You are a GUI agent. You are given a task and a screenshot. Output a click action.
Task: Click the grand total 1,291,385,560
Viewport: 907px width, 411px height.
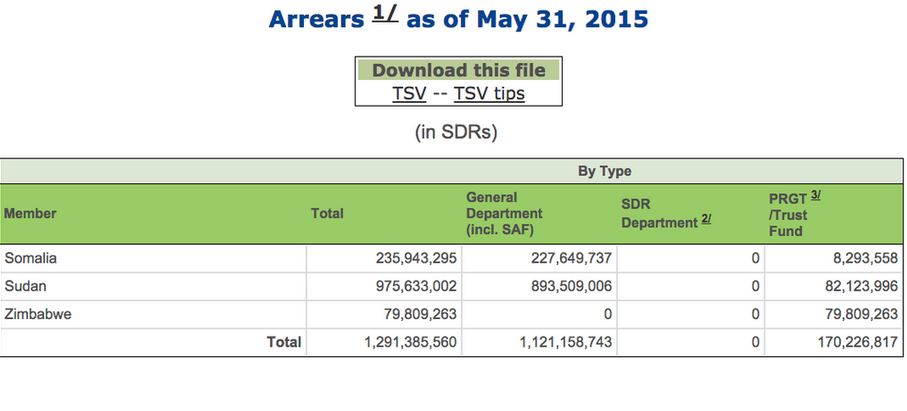click(x=411, y=342)
